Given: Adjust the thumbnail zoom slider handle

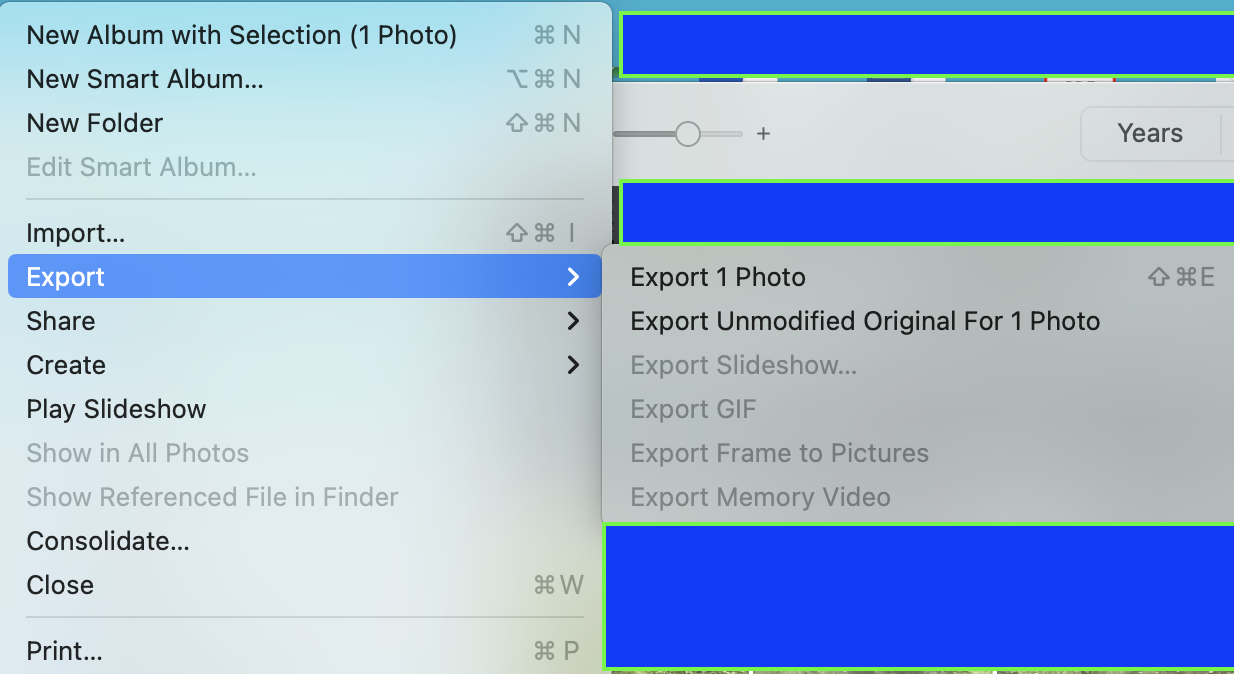Looking at the screenshot, I should [687, 133].
